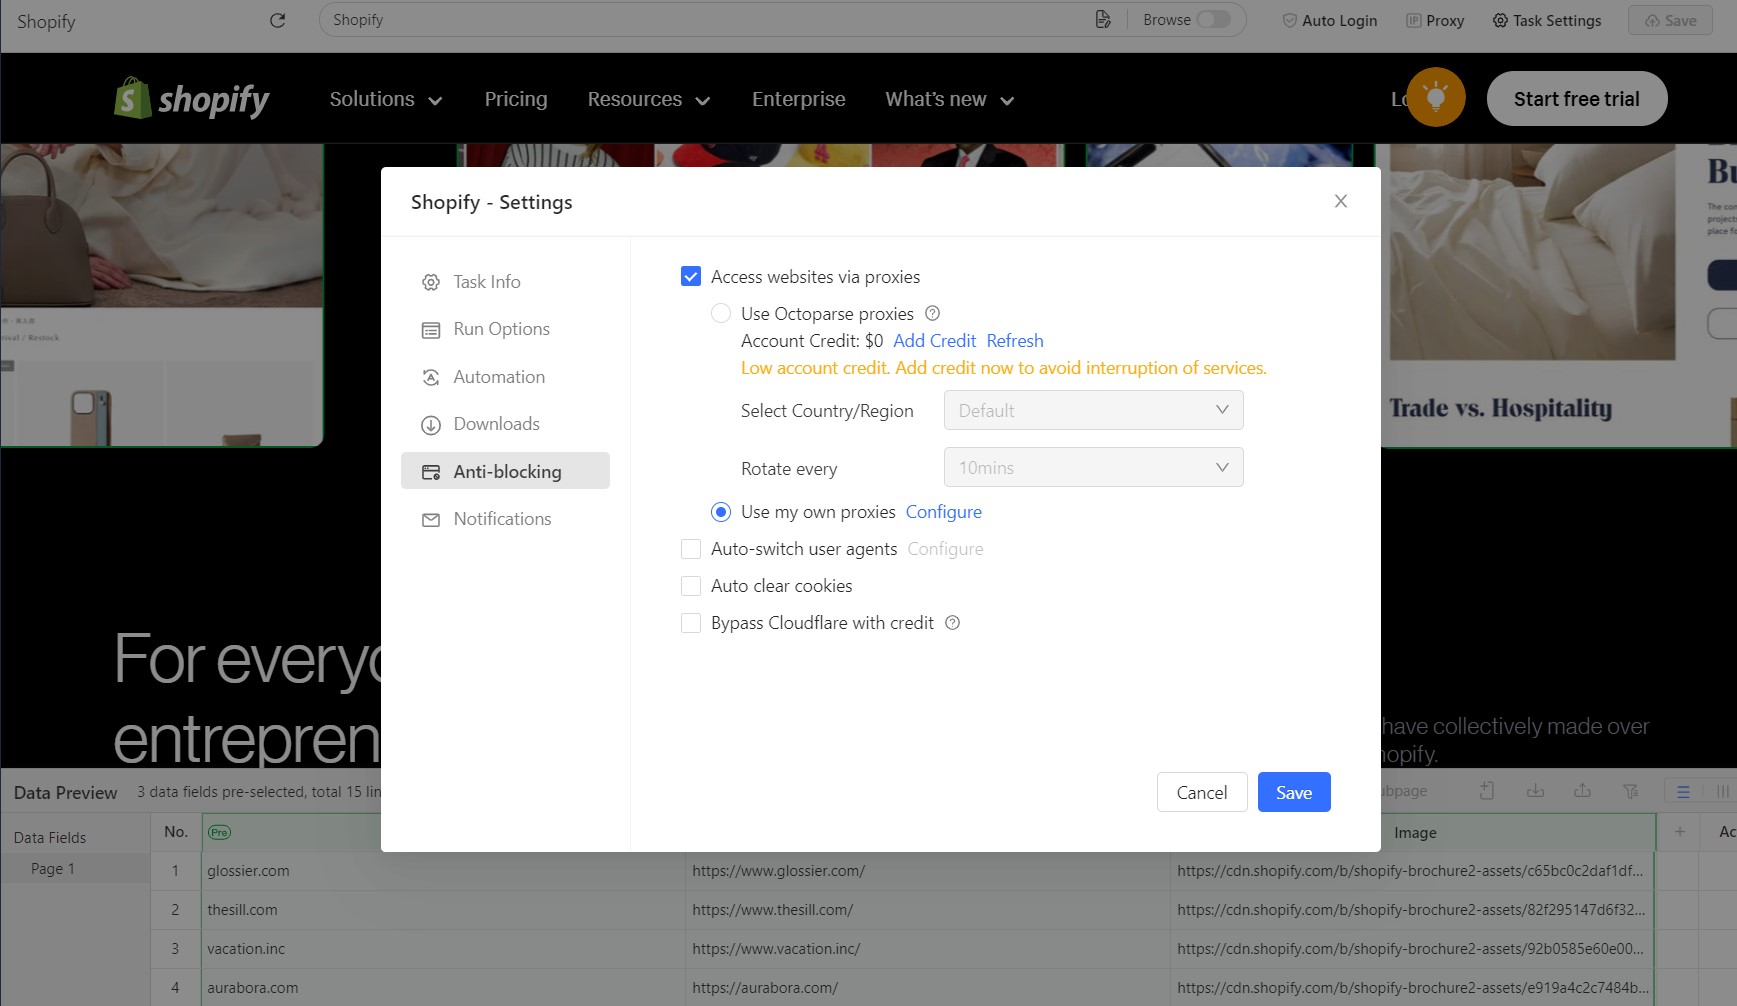Click the orange lightbulb tips icon
This screenshot has height=1006, width=1737.
(x=1436, y=97)
